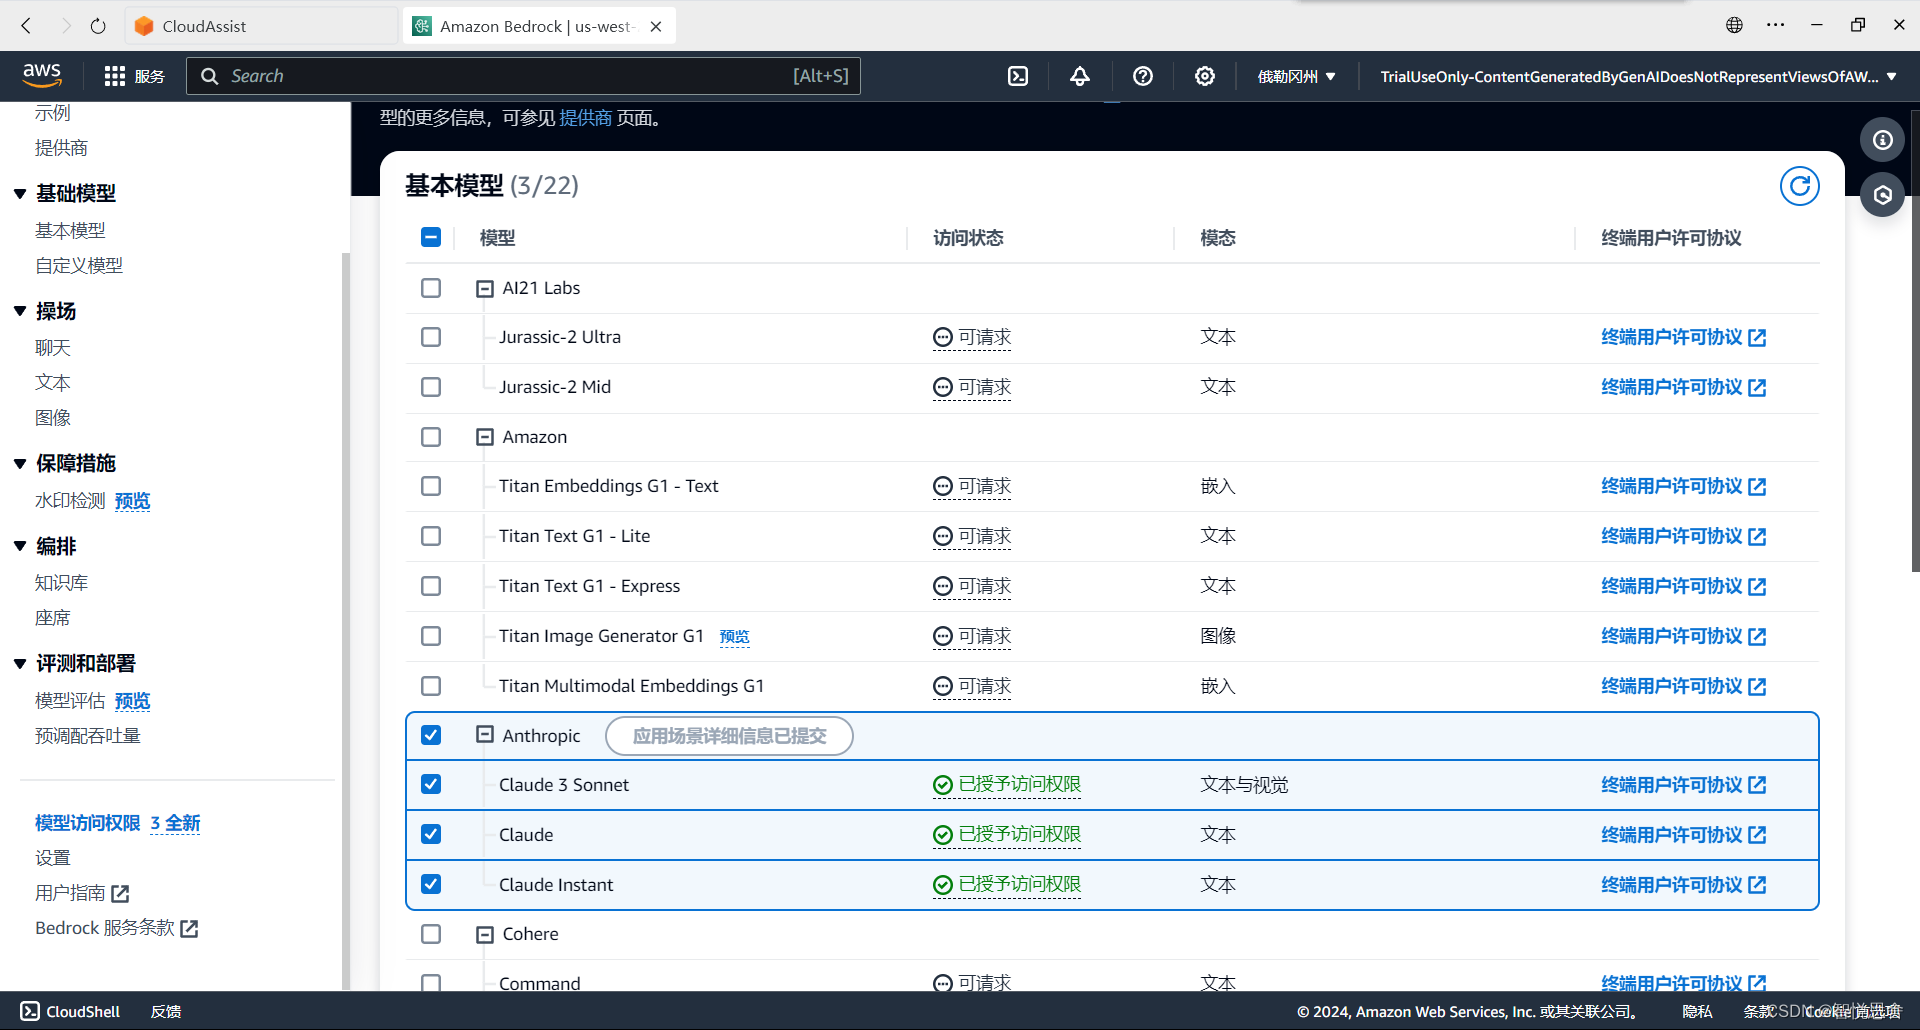Click the 可请求 status icon for Jurassic-2 Mid
Screen dimensions: 1920x1030
942,387
